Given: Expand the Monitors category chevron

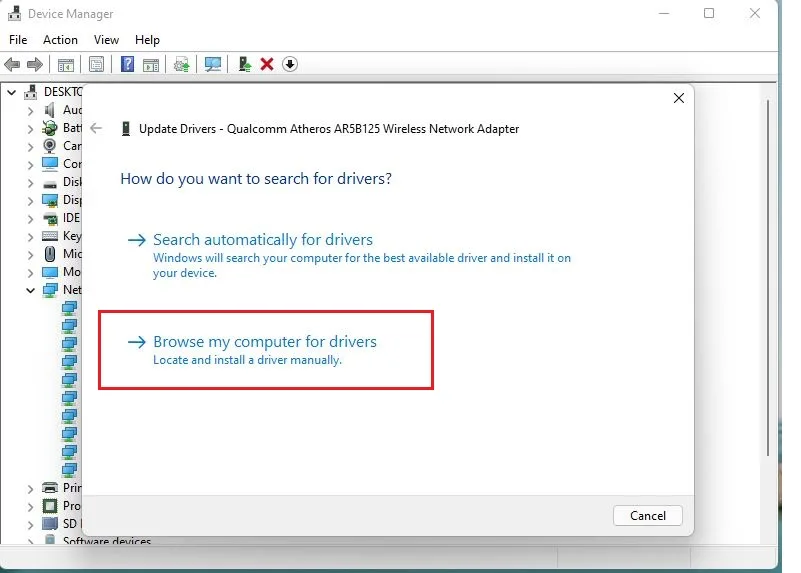Looking at the screenshot, I should click(x=30, y=273).
